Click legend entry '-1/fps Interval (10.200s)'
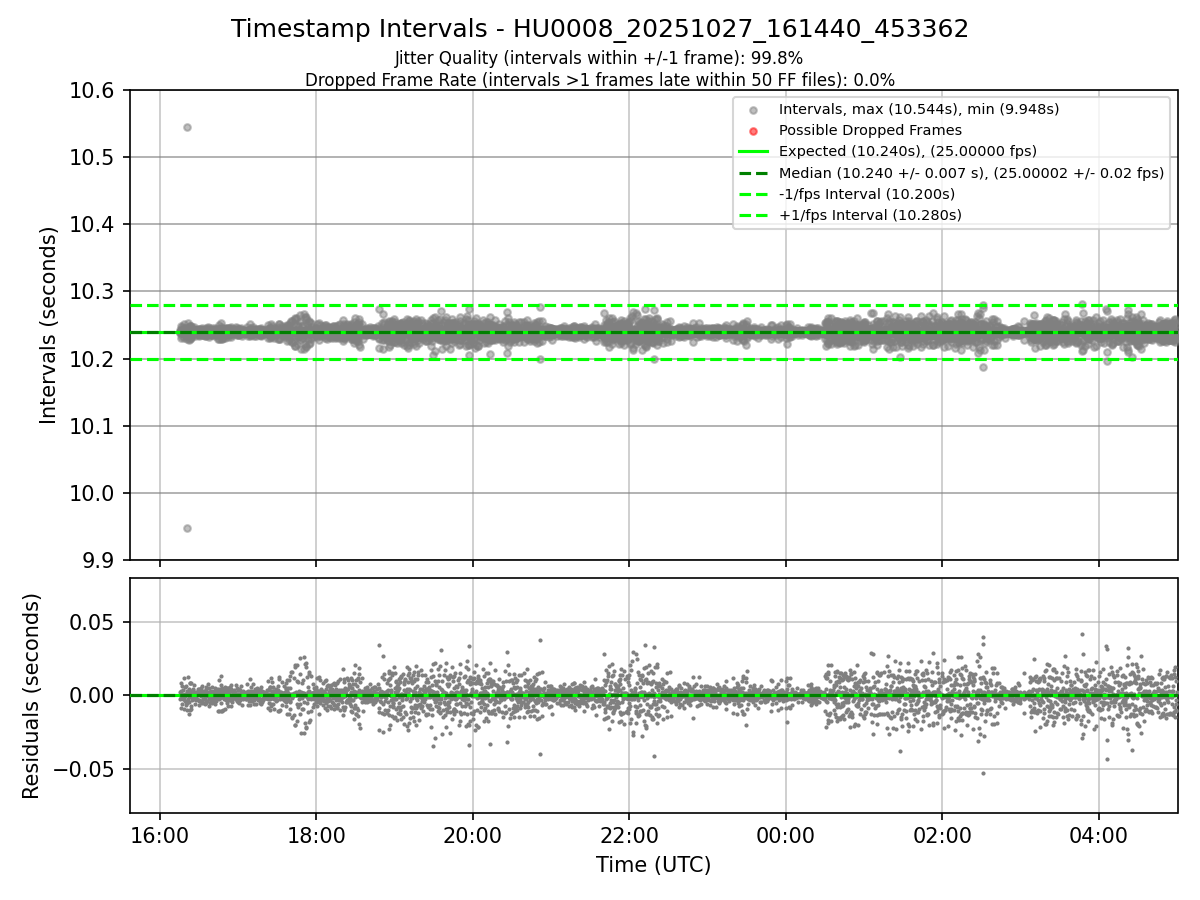This screenshot has width=1200, height=900. (867, 194)
